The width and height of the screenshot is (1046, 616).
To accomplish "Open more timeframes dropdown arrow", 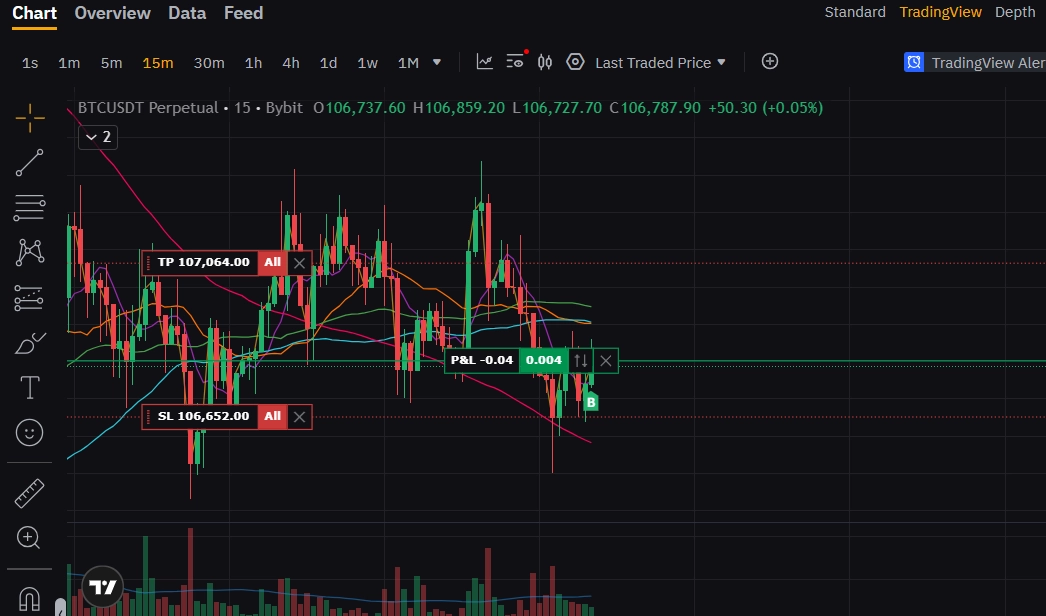I will (437, 62).
